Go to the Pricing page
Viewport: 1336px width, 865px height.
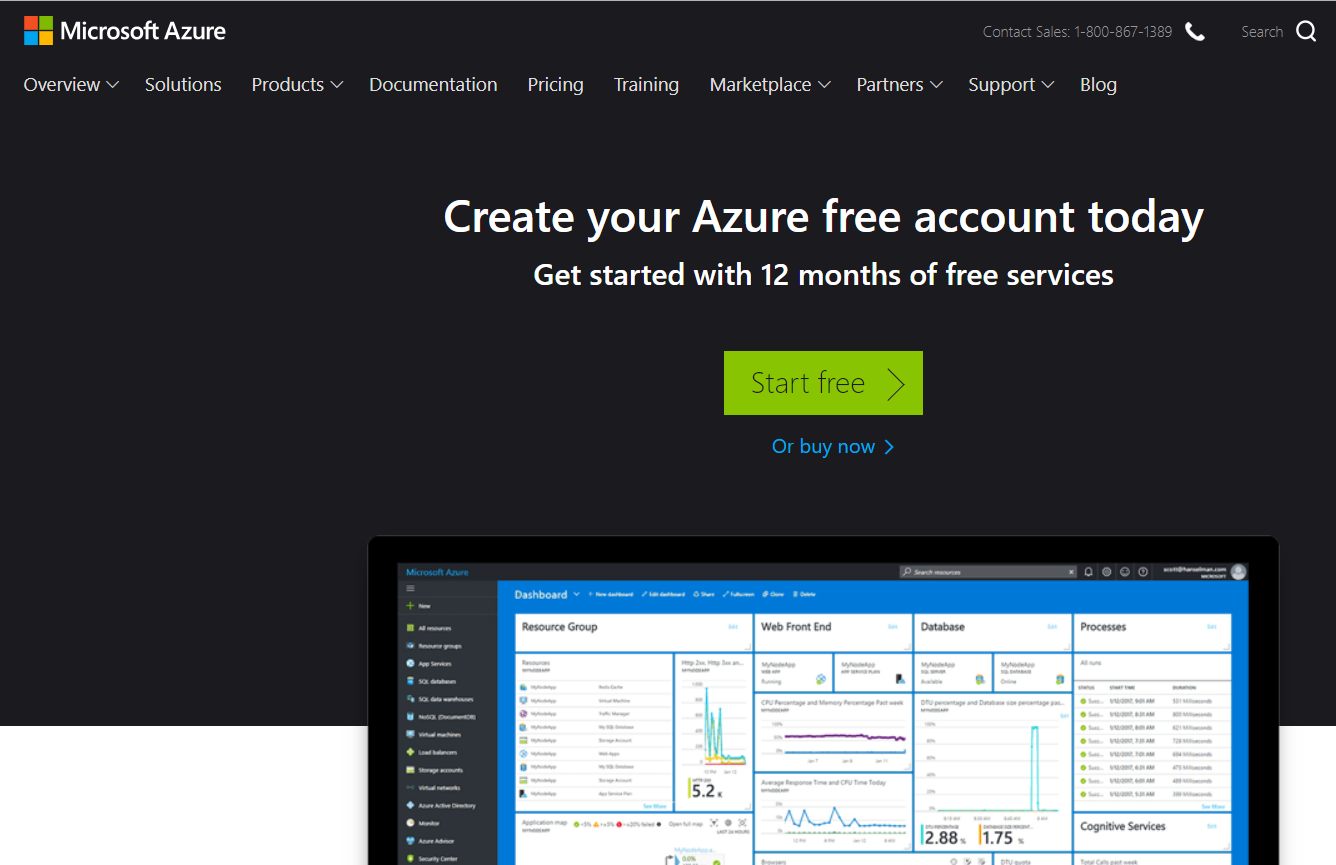click(x=555, y=85)
